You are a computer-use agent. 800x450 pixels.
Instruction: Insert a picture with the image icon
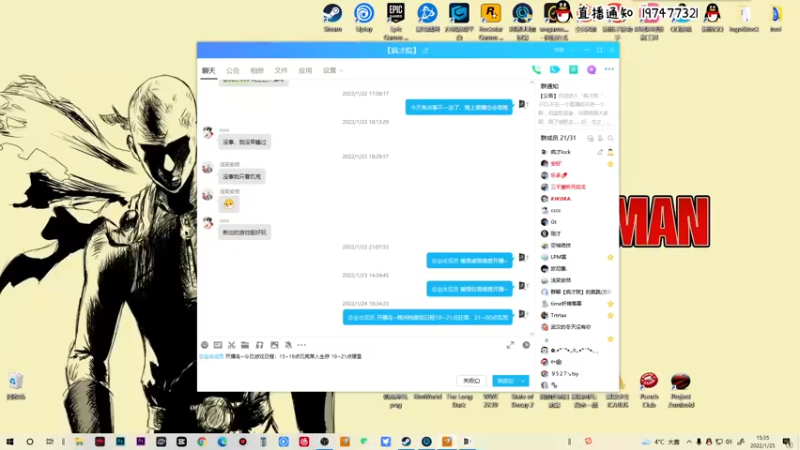coord(274,345)
